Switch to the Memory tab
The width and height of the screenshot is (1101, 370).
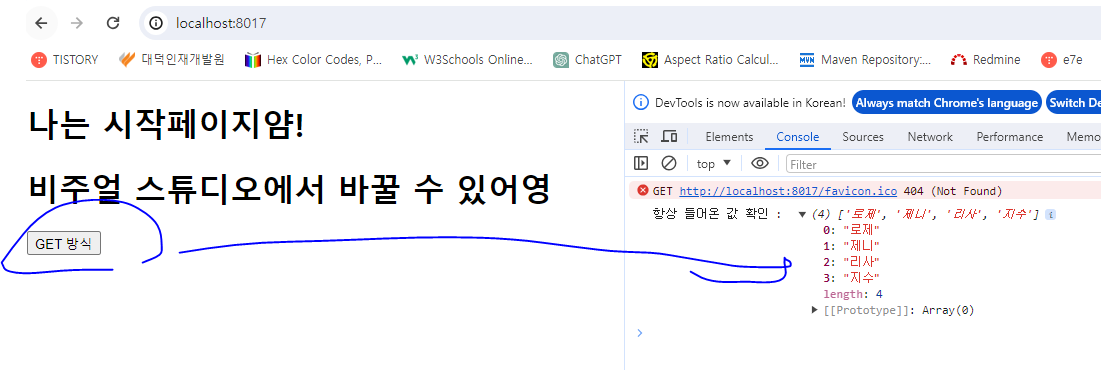(1083, 137)
